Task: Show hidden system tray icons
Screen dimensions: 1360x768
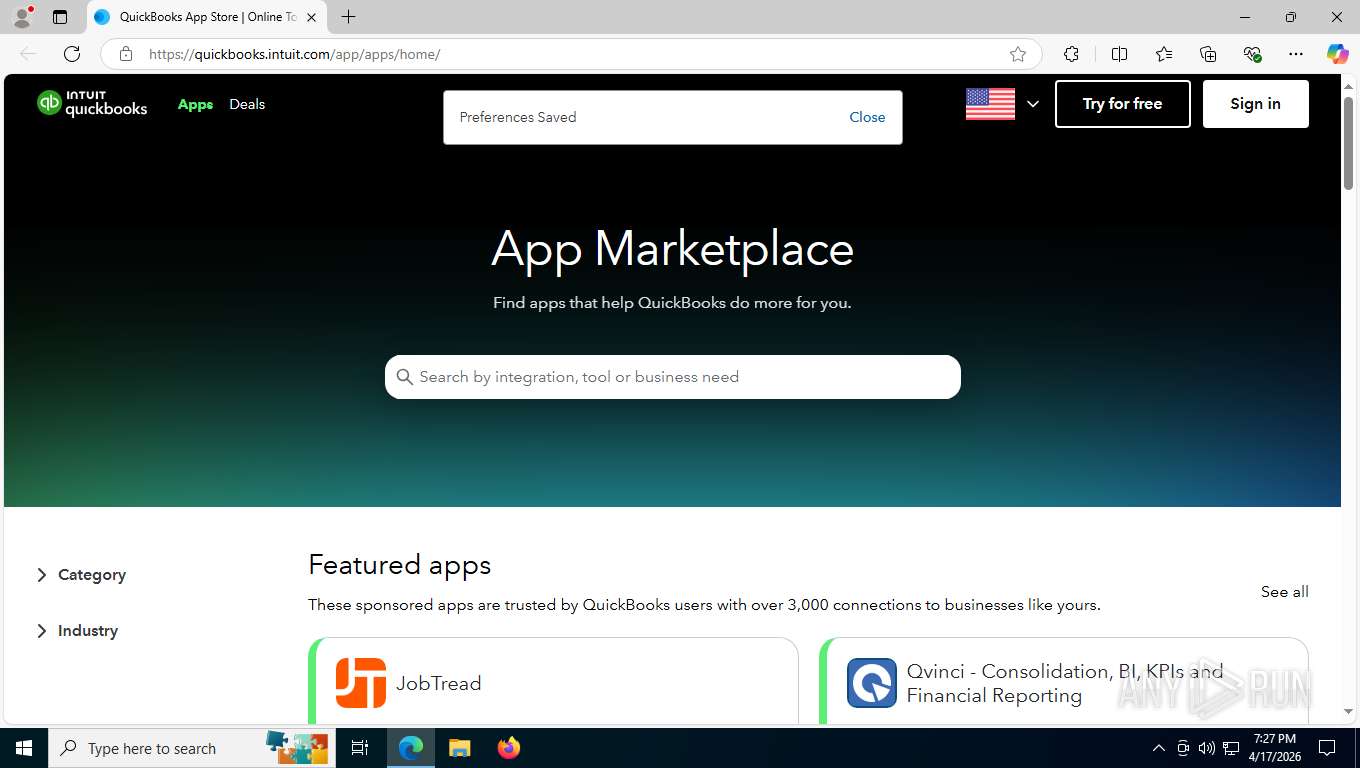Action: tap(1159, 748)
